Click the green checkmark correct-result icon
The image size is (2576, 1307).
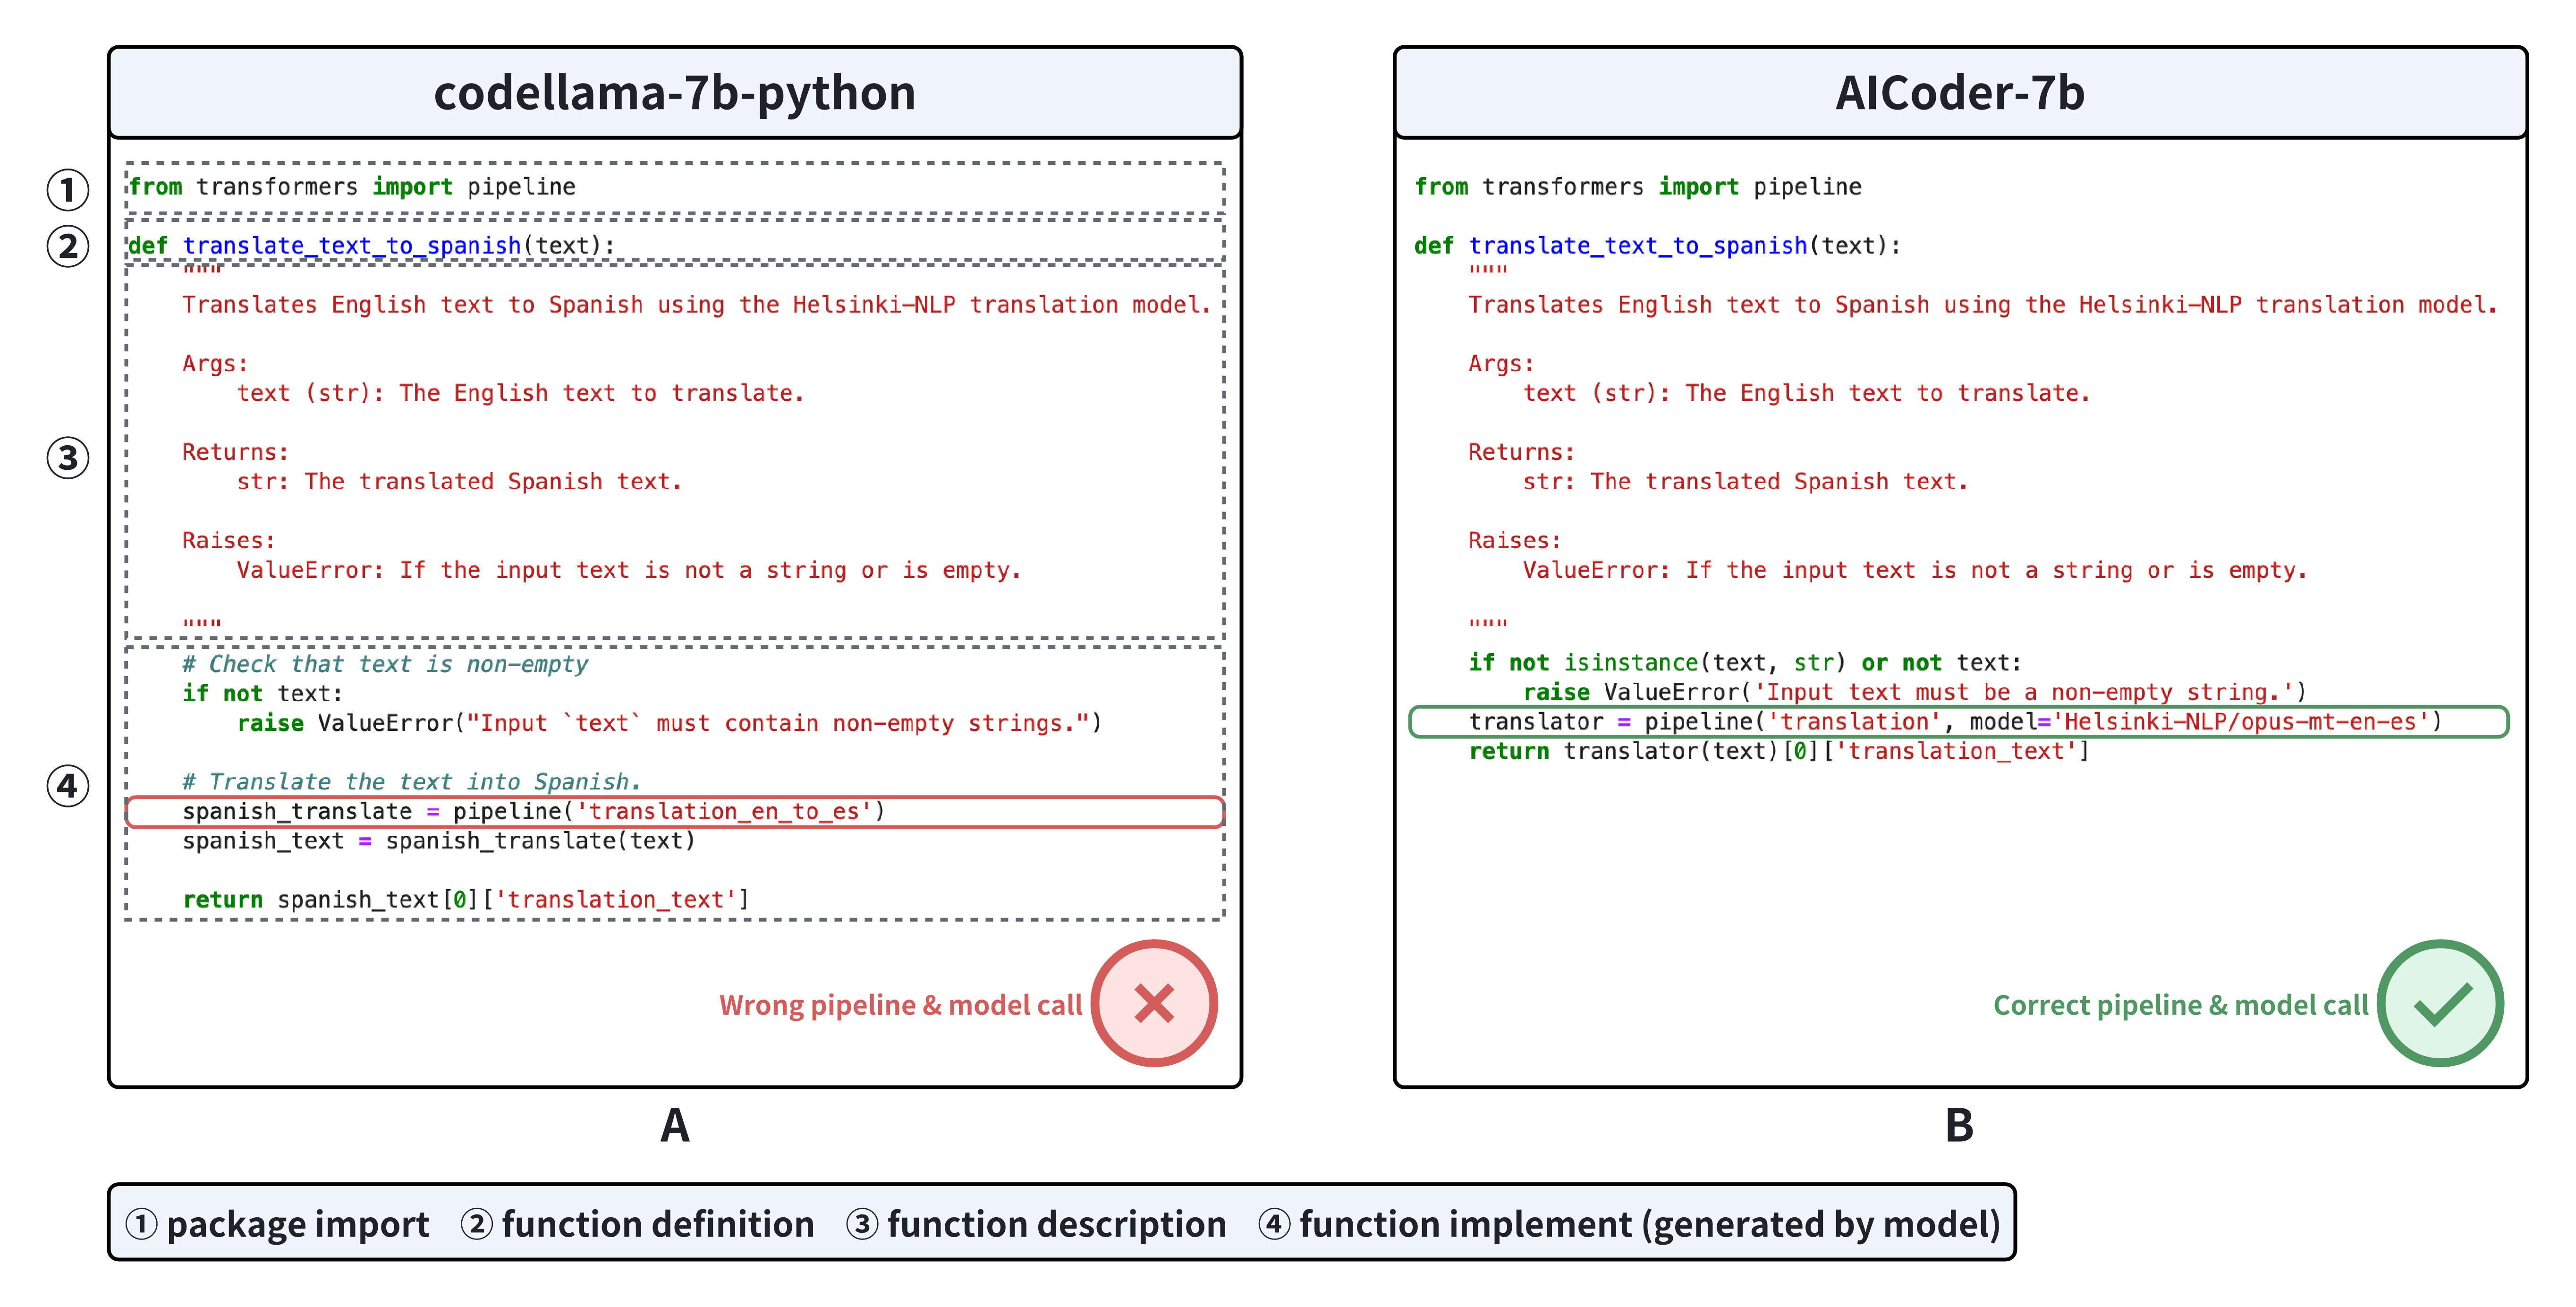(2440, 1003)
